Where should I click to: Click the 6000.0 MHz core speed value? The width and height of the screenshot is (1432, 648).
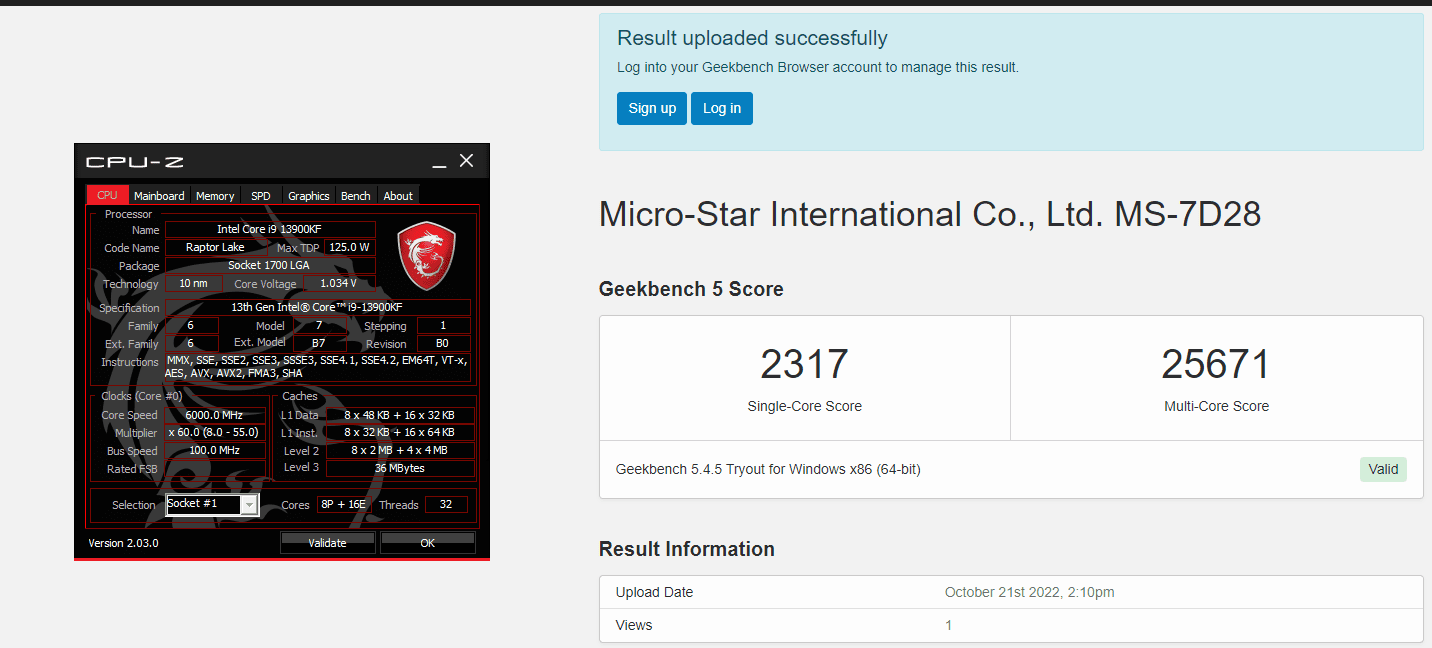[214, 415]
